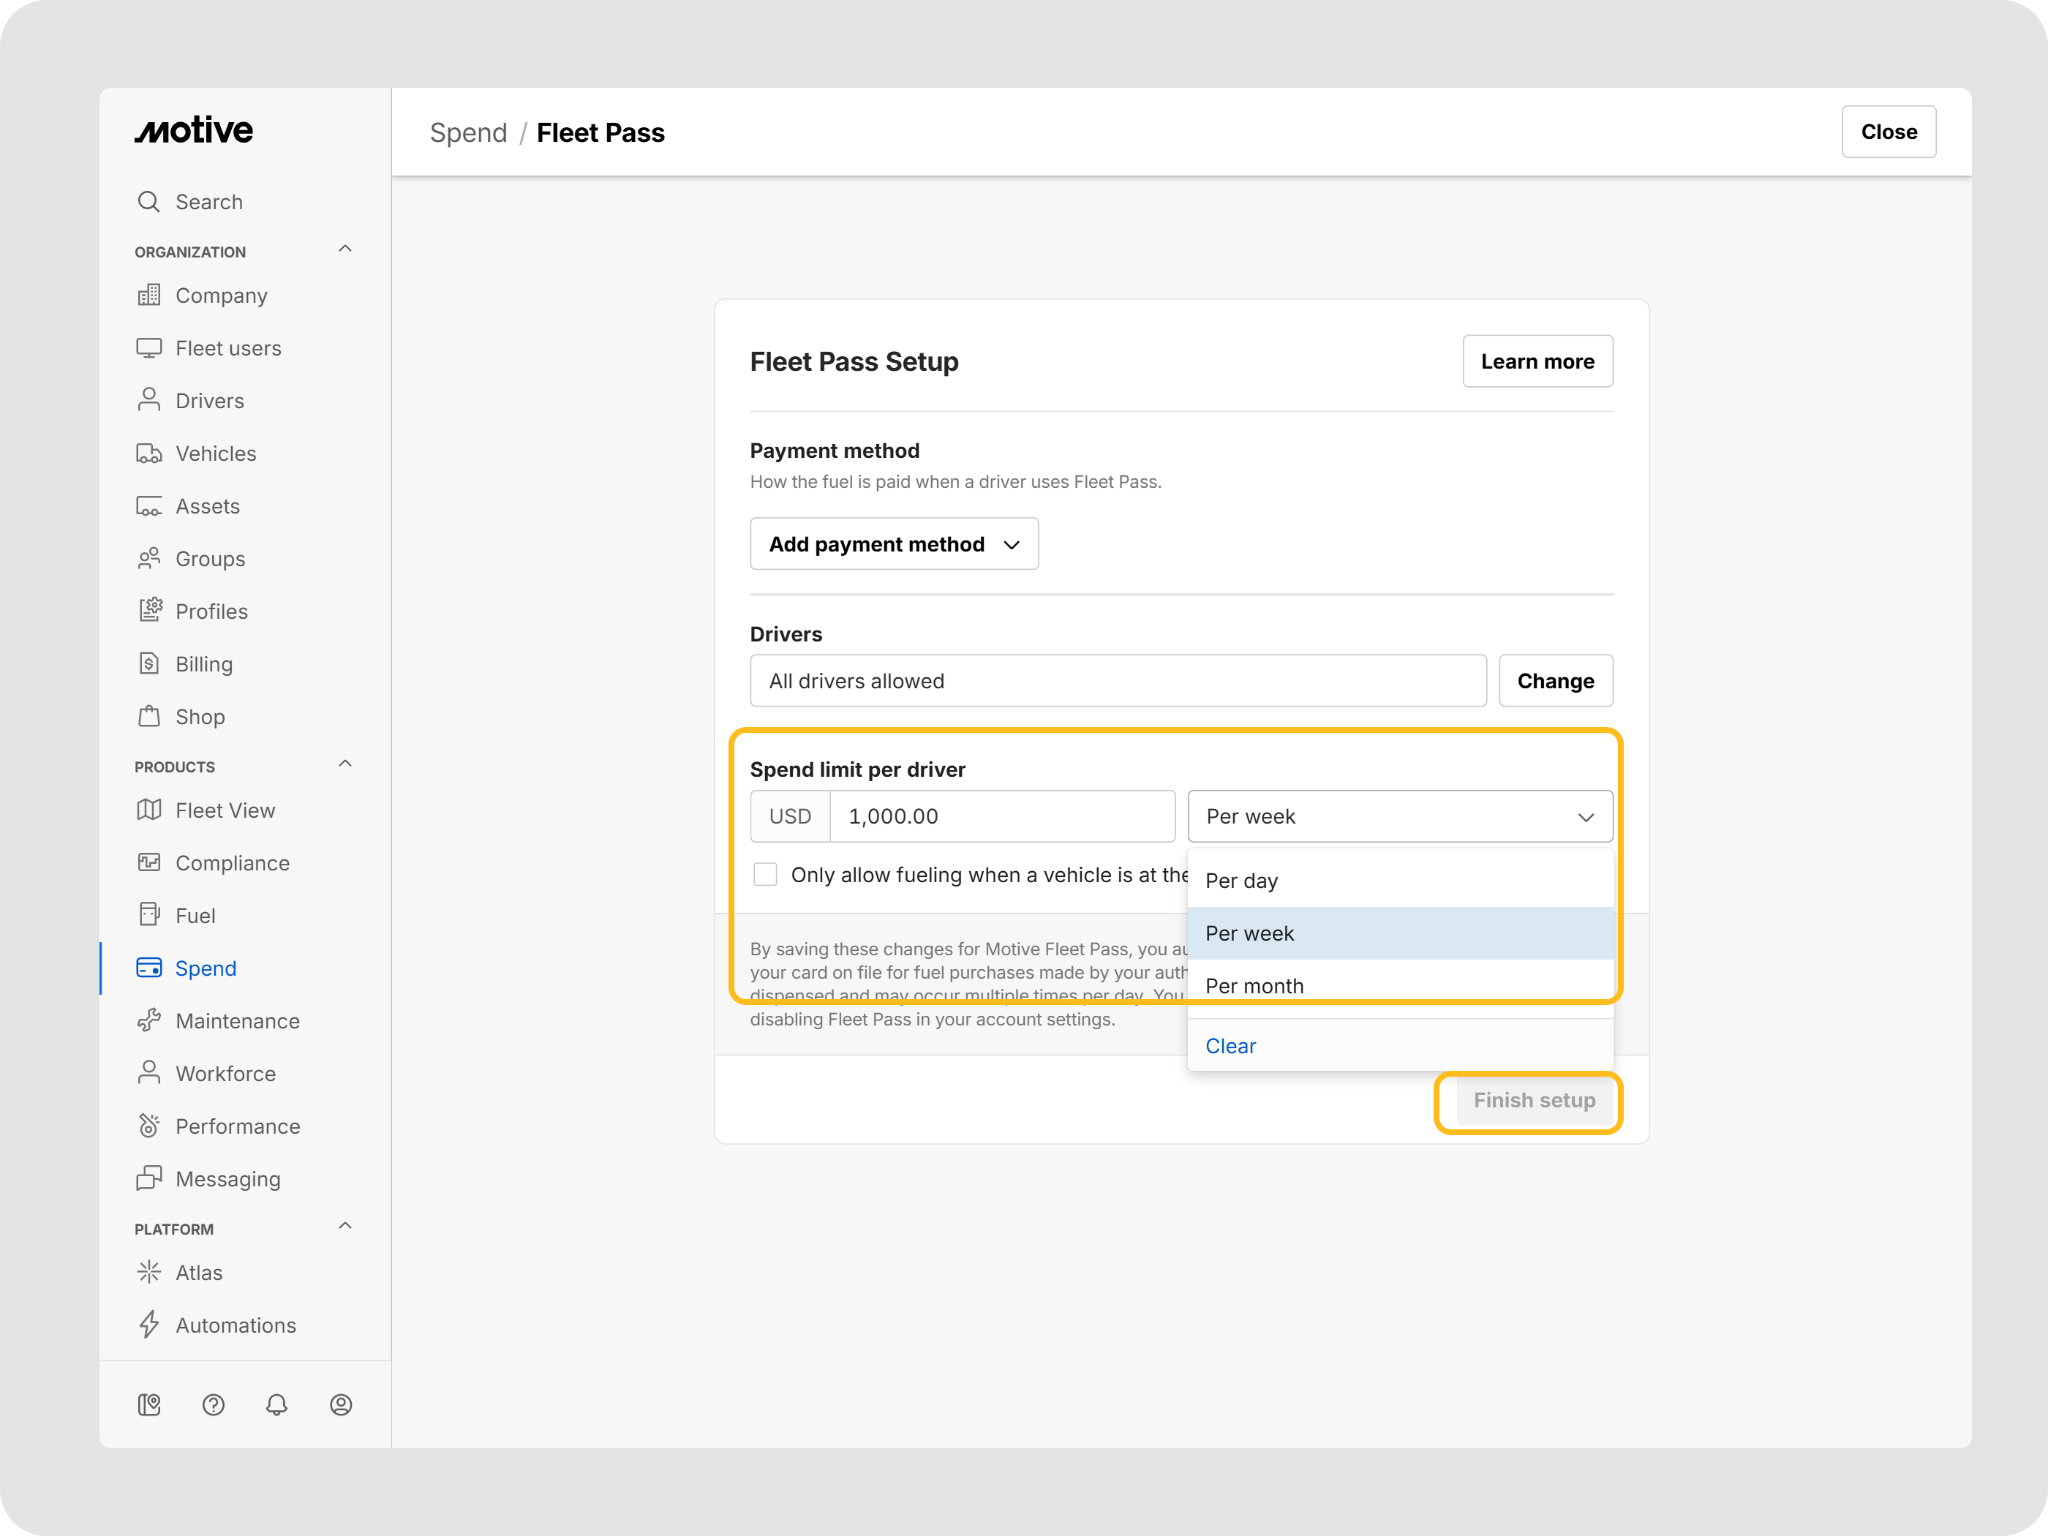The image size is (2048, 1536).
Task: Open the Add payment method dropdown
Action: tap(894, 544)
